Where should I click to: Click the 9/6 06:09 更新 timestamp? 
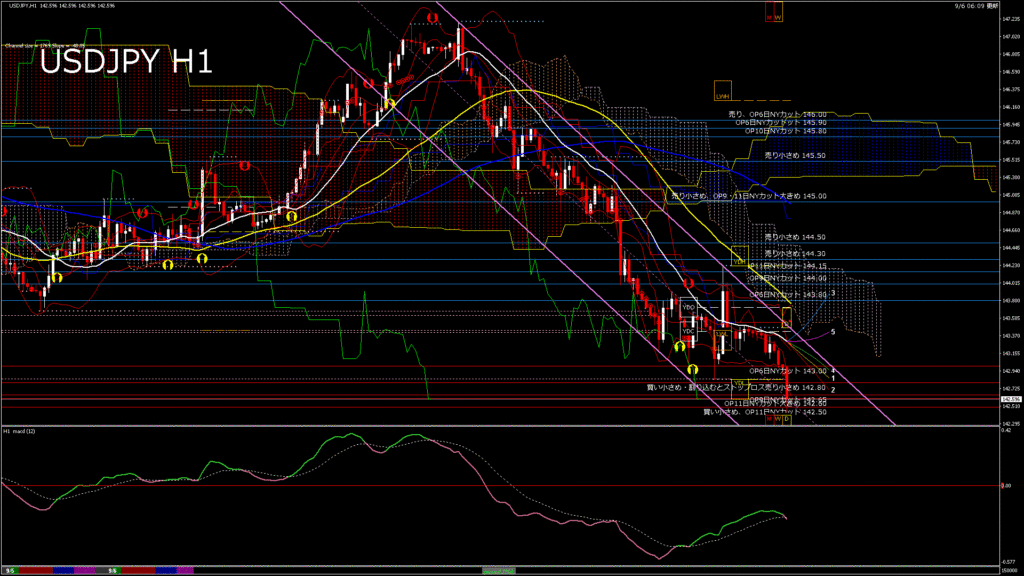click(973, 6)
